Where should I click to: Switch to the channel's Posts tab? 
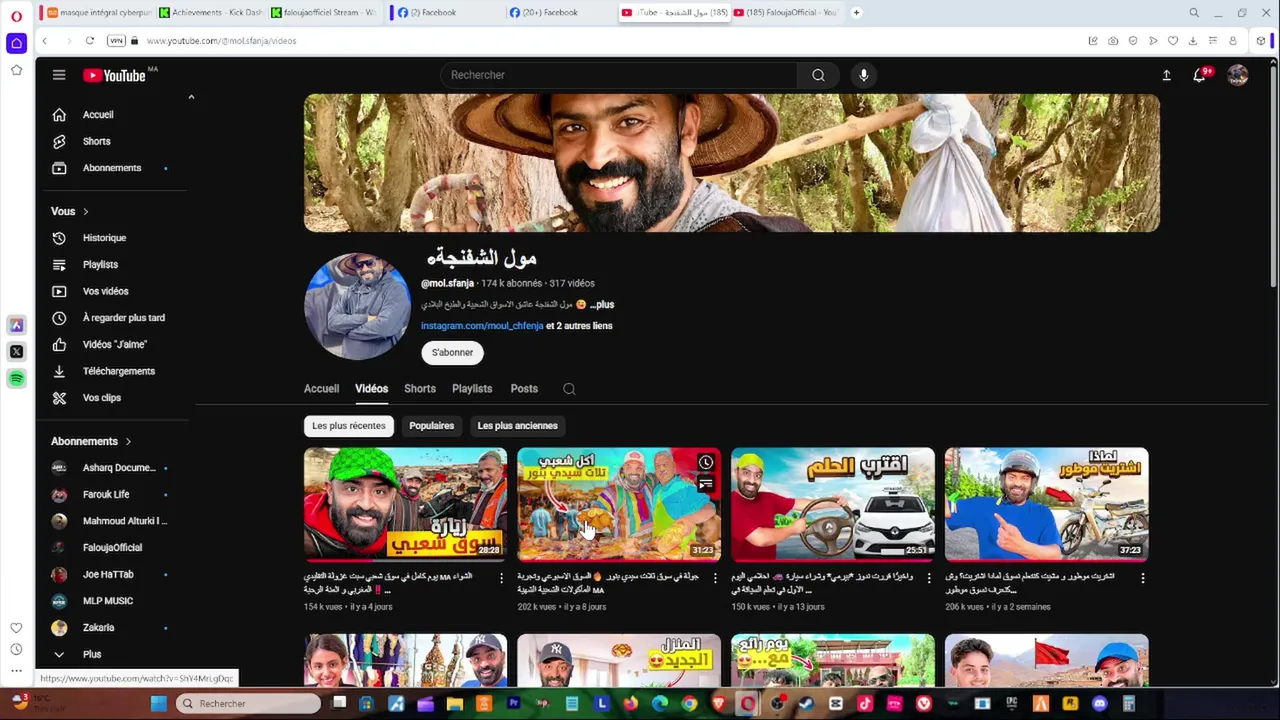tap(524, 389)
